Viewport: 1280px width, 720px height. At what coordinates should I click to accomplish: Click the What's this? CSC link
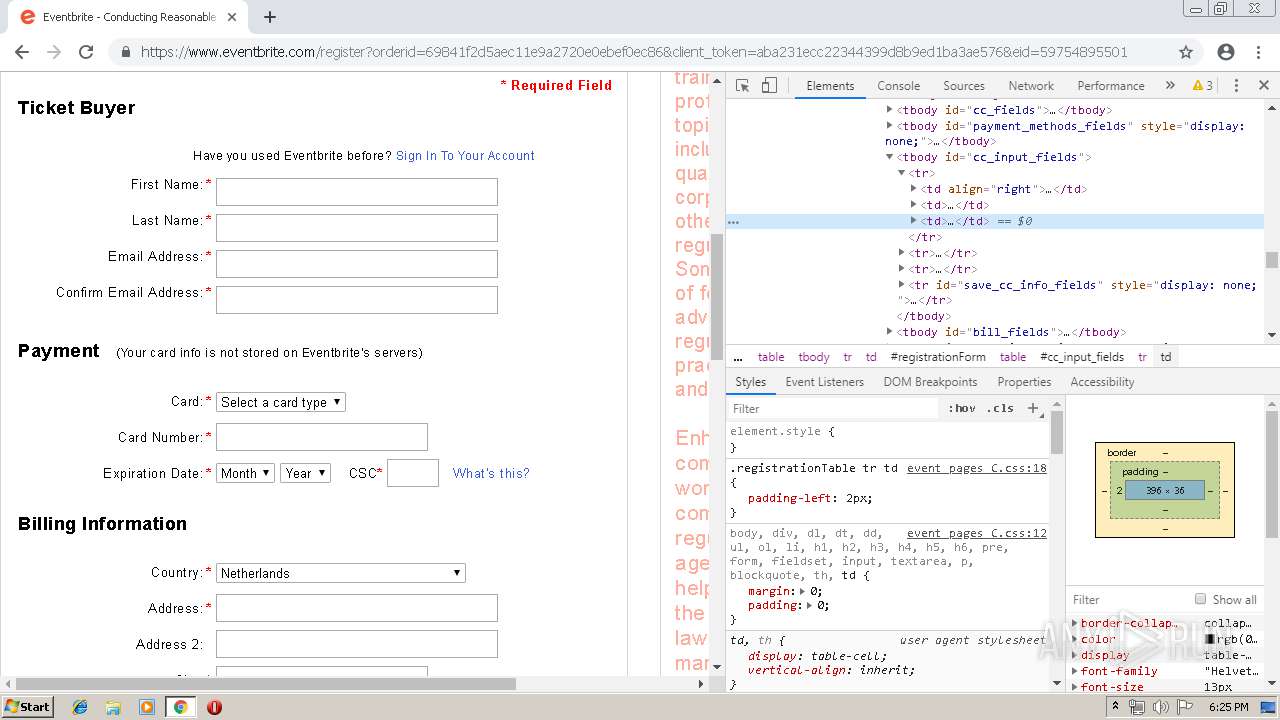491,473
